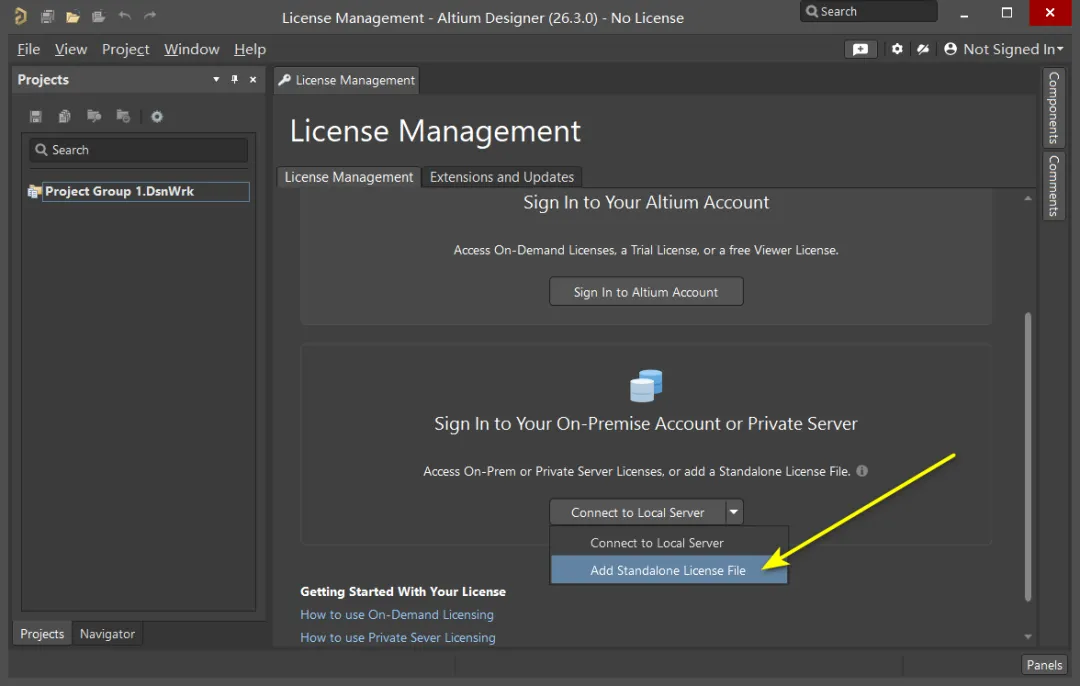Click the Compile documents icon in Projects panel

click(65, 116)
